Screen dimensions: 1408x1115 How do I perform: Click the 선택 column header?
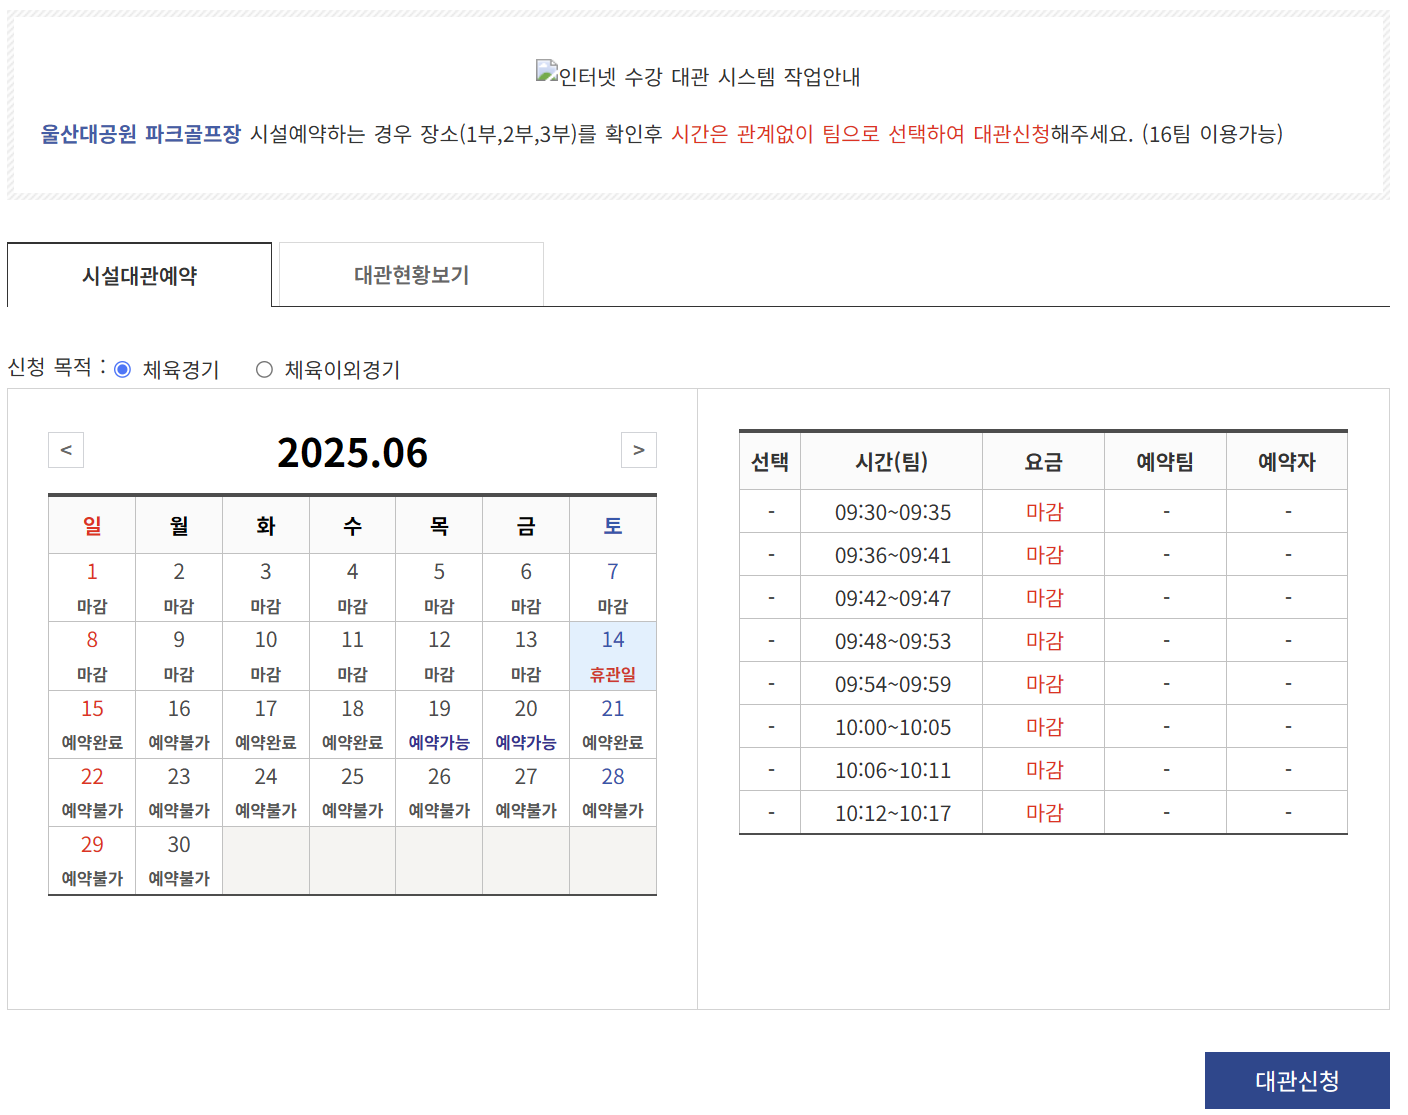point(769,460)
